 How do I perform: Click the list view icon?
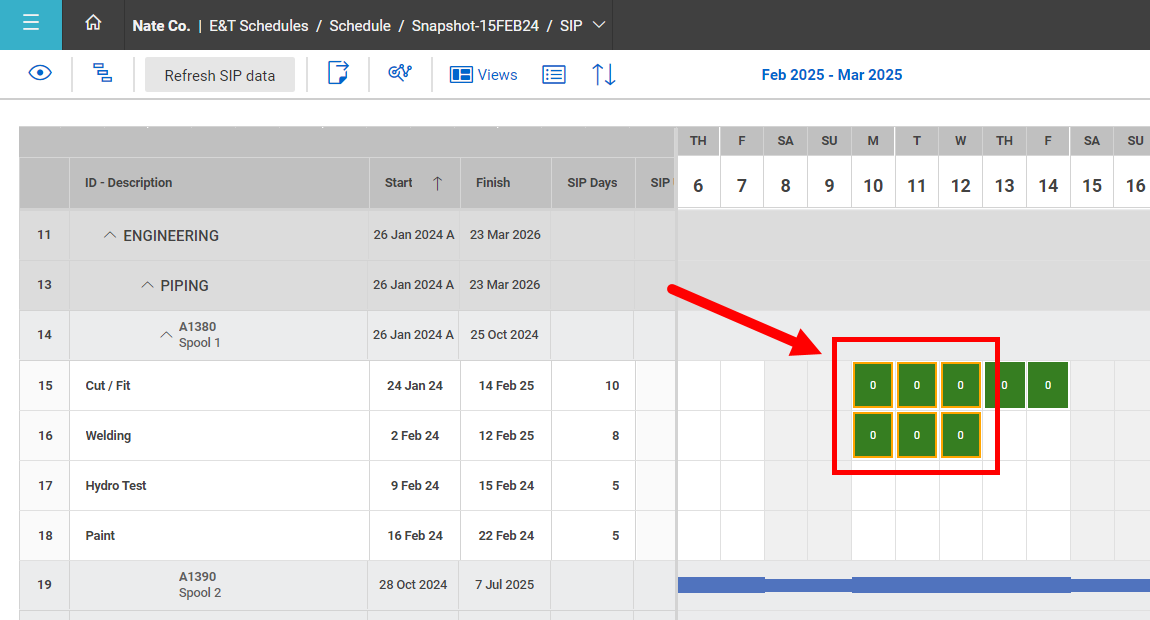coord(554,74)
